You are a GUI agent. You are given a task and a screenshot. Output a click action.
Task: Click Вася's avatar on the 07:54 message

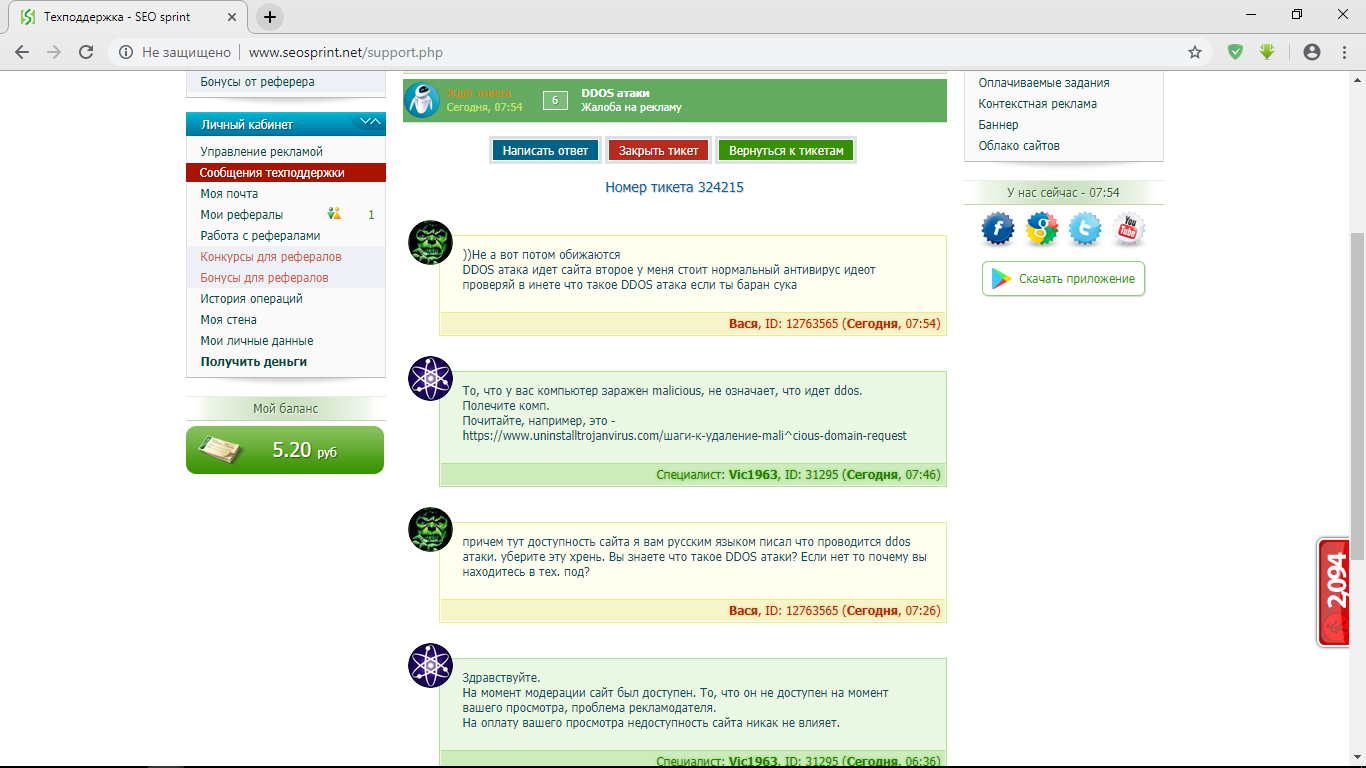pyautogui.click(x=431, y=243)
